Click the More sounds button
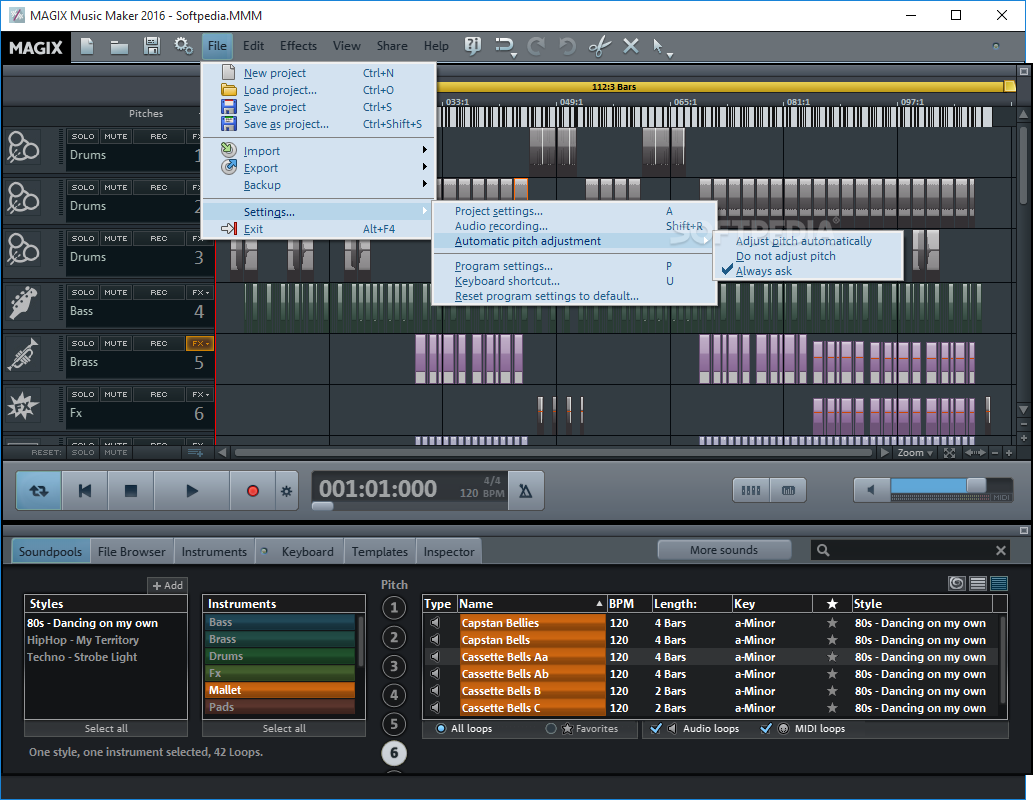This screenshot has width=1033, height=800. (724, 550)
